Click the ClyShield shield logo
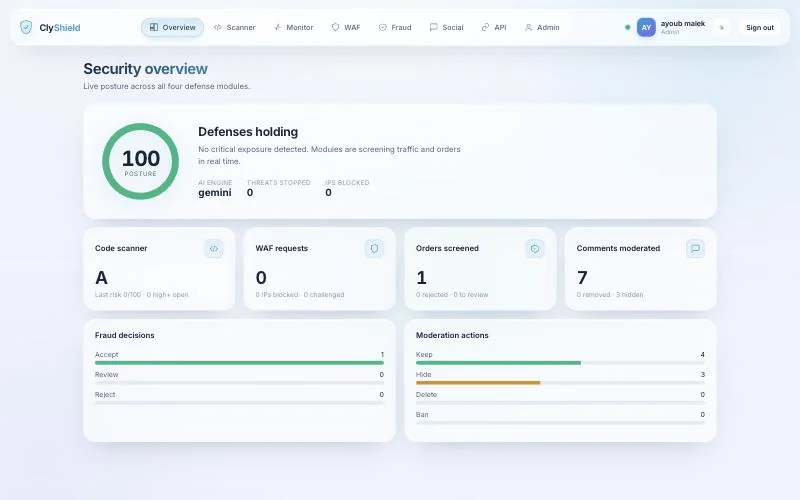 pyautogui.click(x=26, y=27)
